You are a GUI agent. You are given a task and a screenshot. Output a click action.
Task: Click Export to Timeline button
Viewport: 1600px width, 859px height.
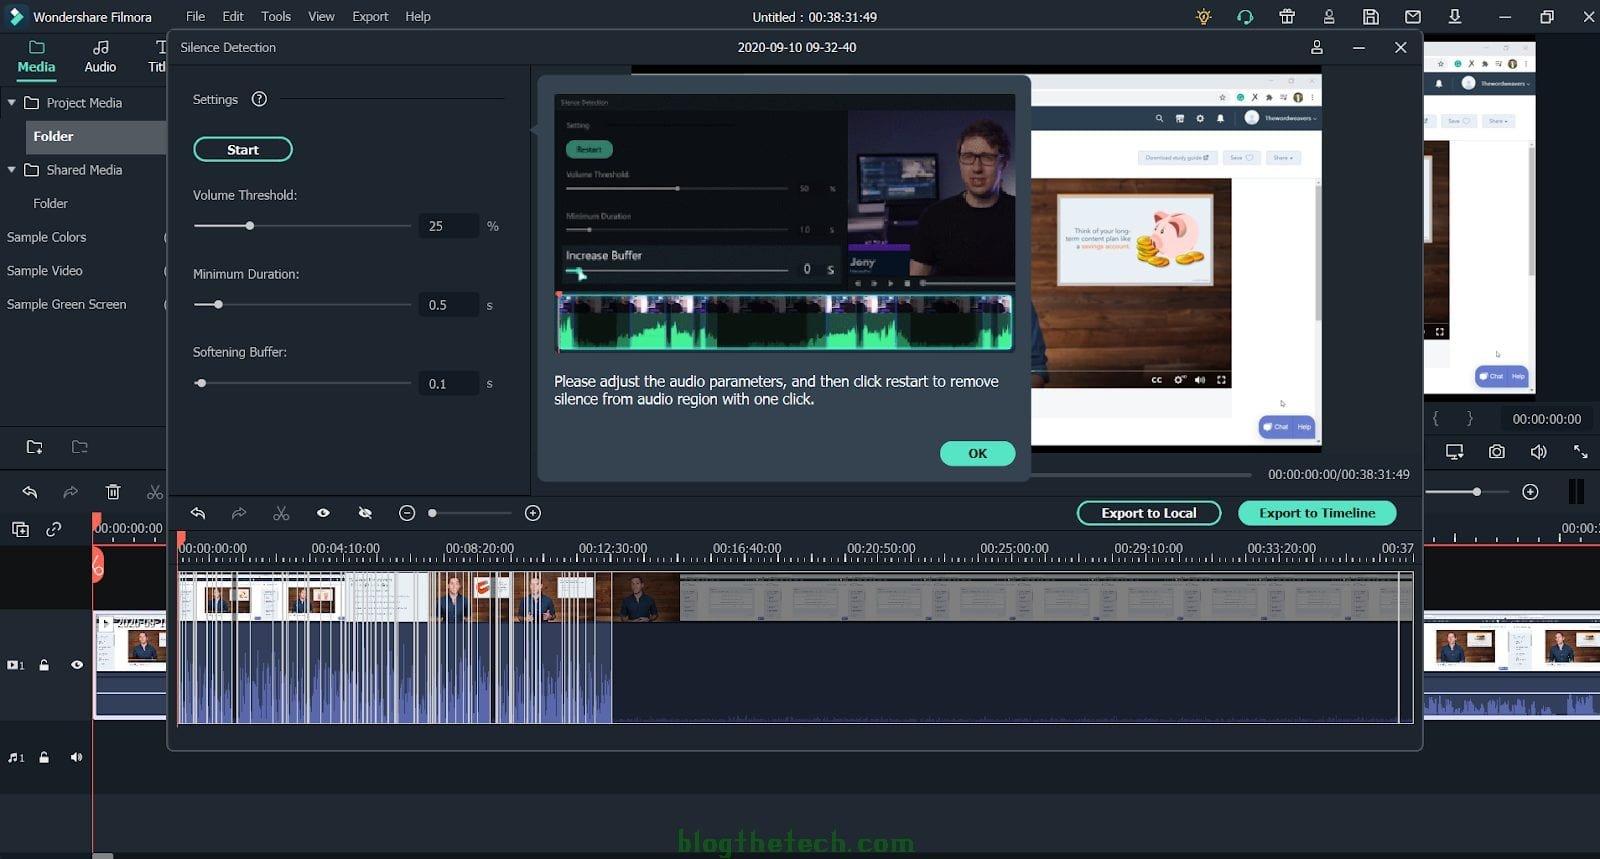pos(1317,513)
